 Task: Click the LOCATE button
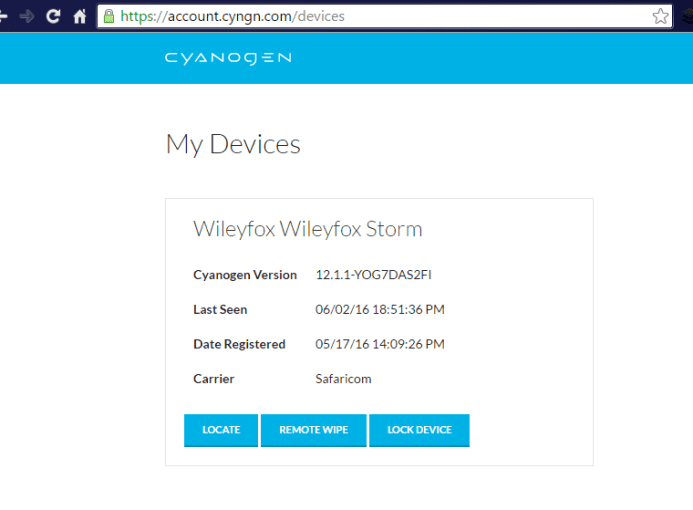point(221,430)
